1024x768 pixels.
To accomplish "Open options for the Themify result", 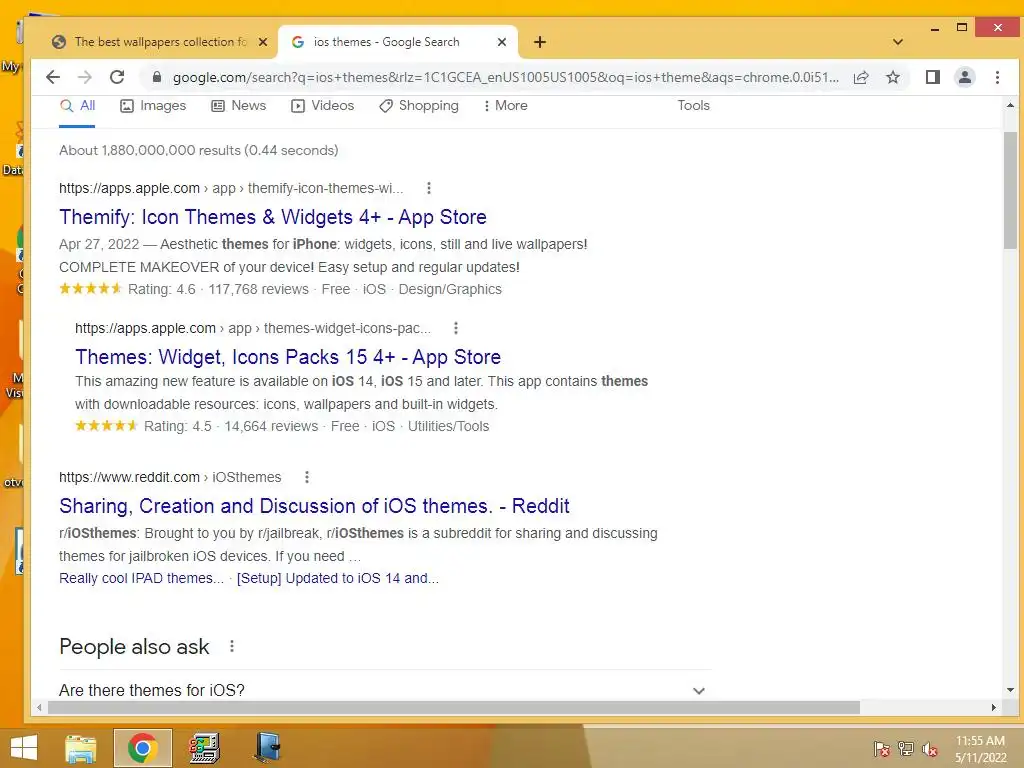I will point(428,188).
